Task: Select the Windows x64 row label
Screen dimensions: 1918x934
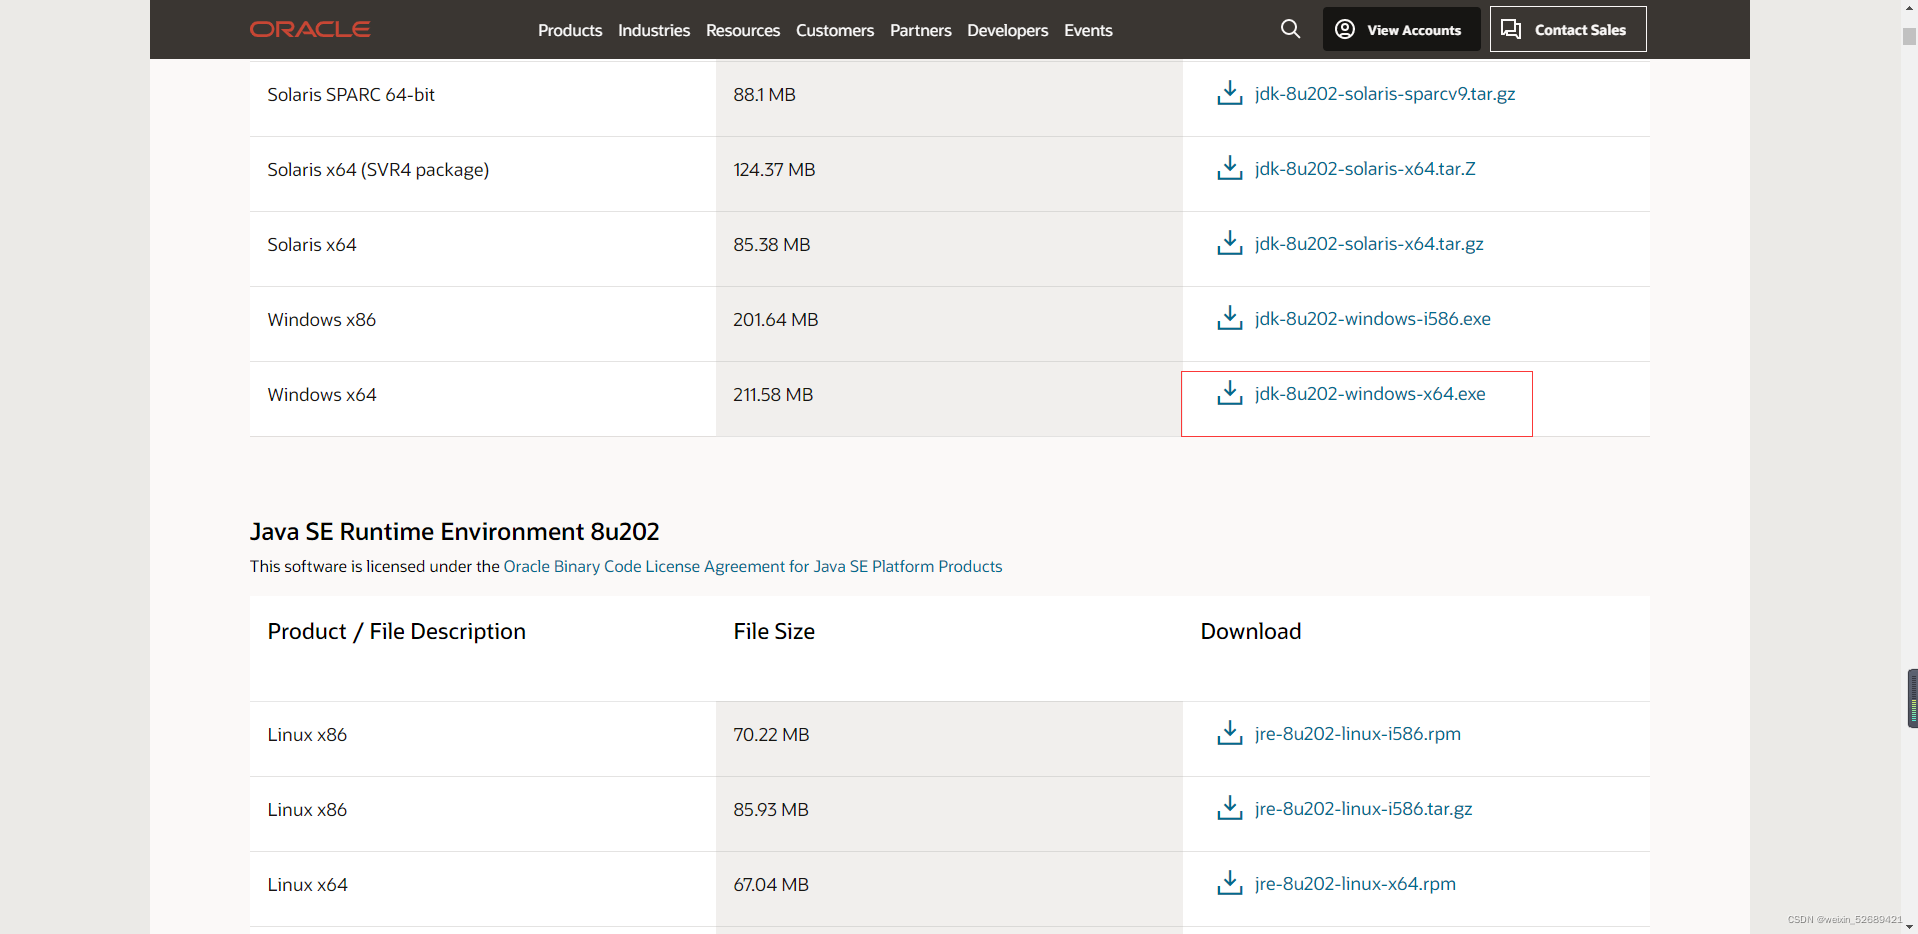Action: [x=322, y=395]
